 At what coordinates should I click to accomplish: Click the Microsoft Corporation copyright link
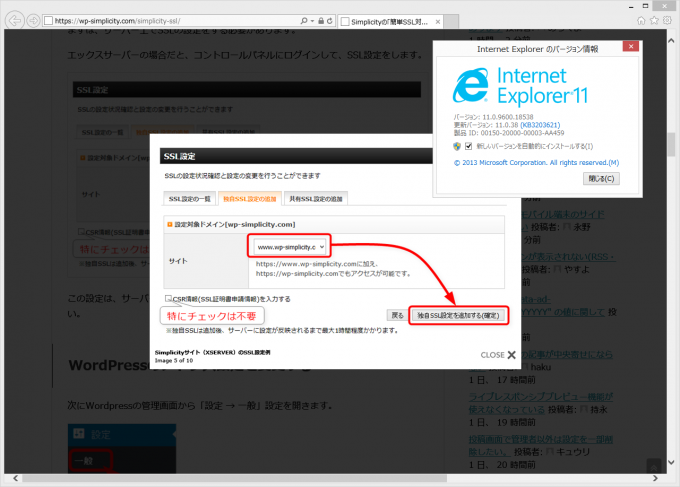click(x=536, y=163)
